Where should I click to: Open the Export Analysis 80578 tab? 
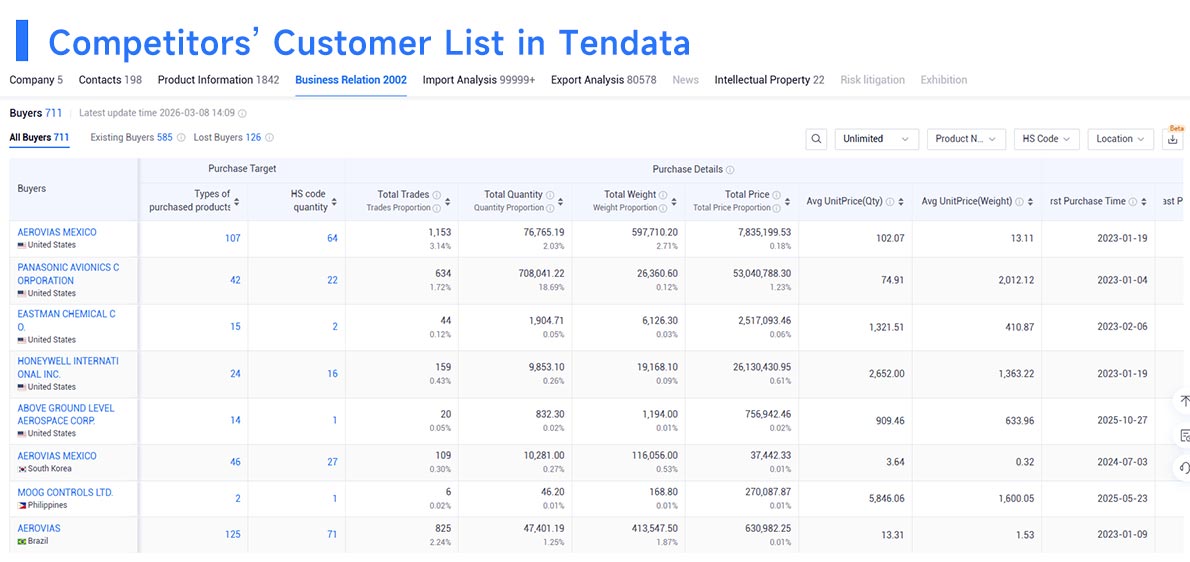[604, 80]
